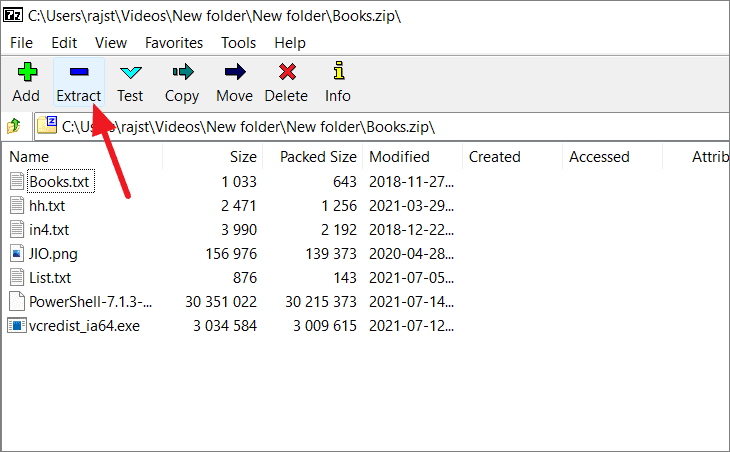The image size is (730, 452).
Task: Open the Info icon in toolbar
Action: tap(338, 71)
